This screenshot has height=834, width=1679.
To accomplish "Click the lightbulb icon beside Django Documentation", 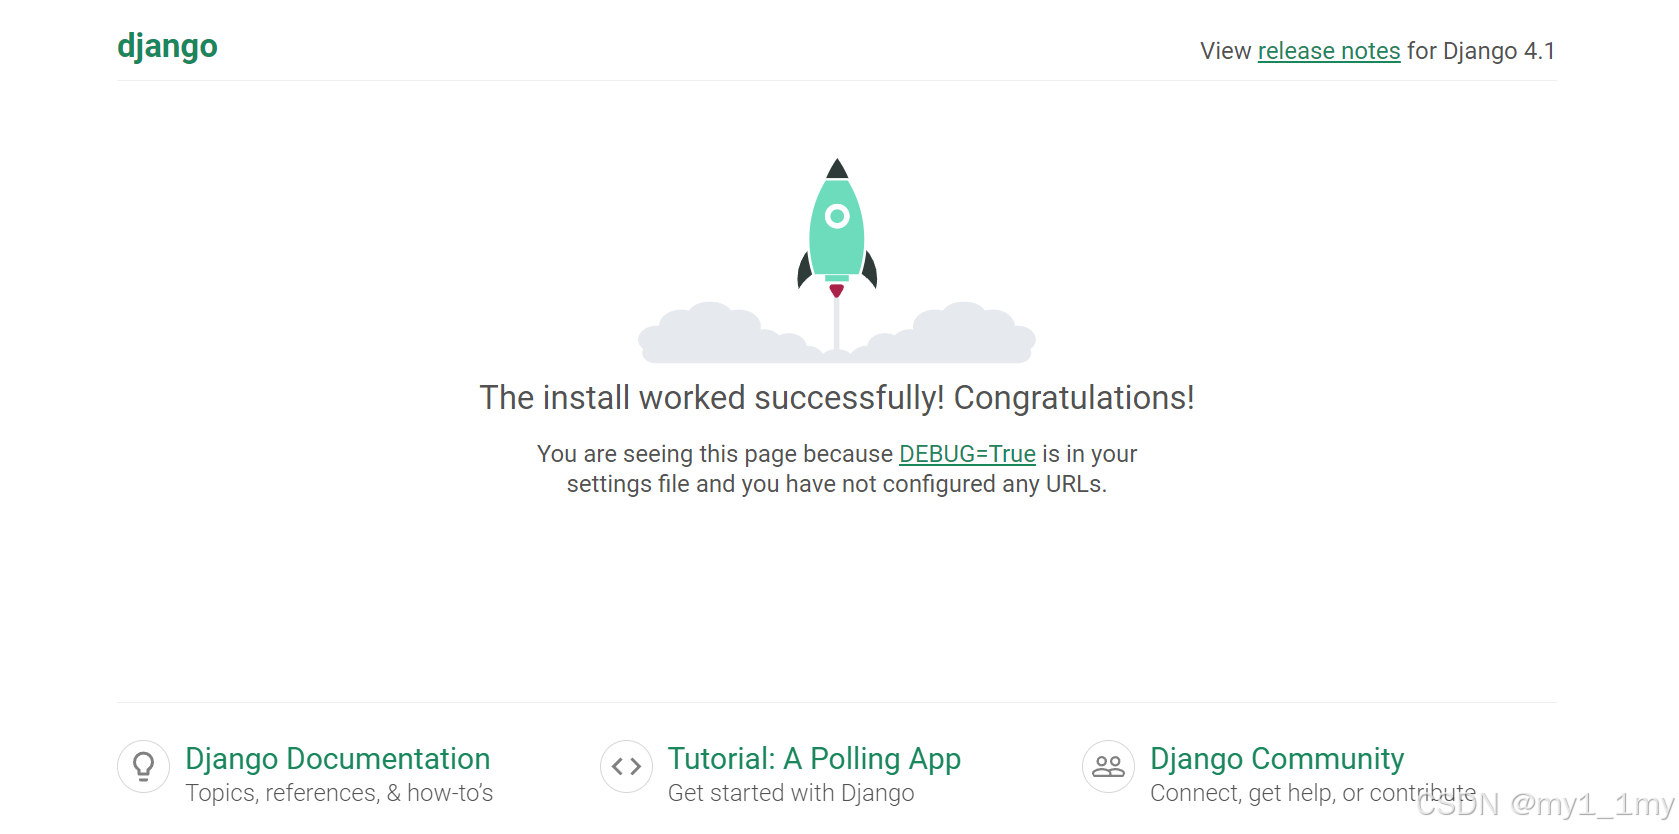I will click(x=143, y=766).
